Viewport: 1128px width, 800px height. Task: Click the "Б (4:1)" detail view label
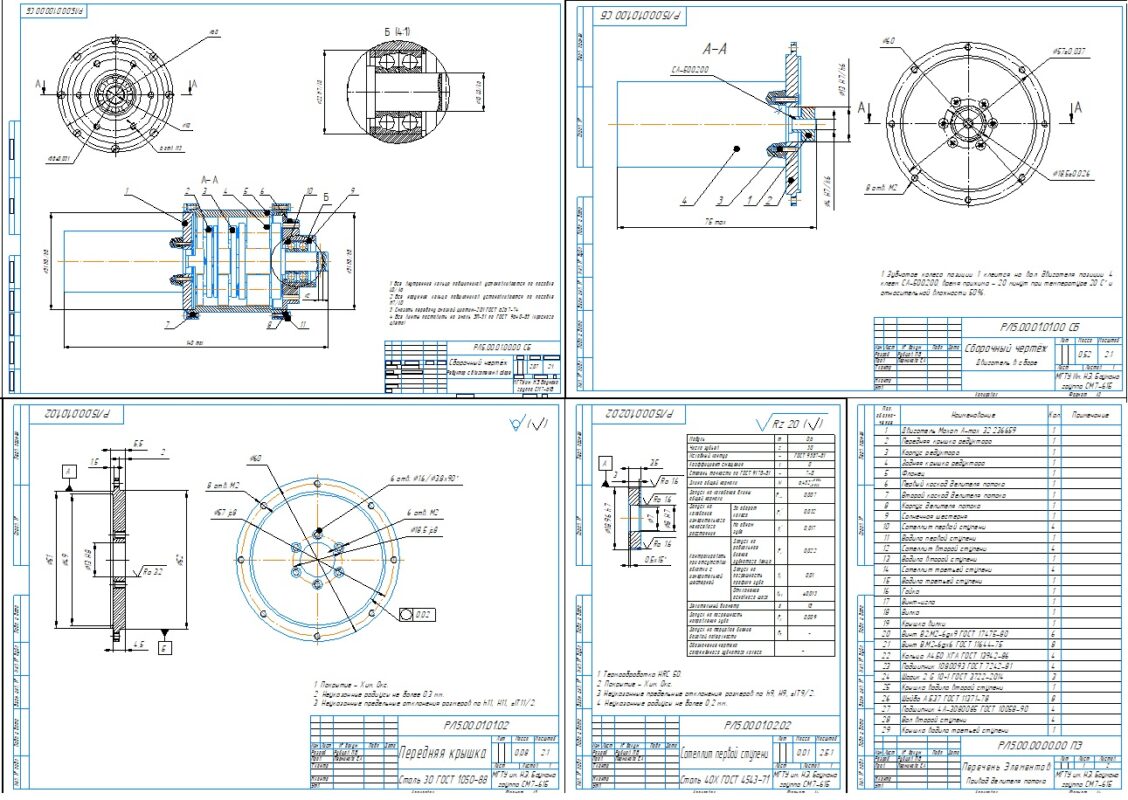(x=396, y=32)
